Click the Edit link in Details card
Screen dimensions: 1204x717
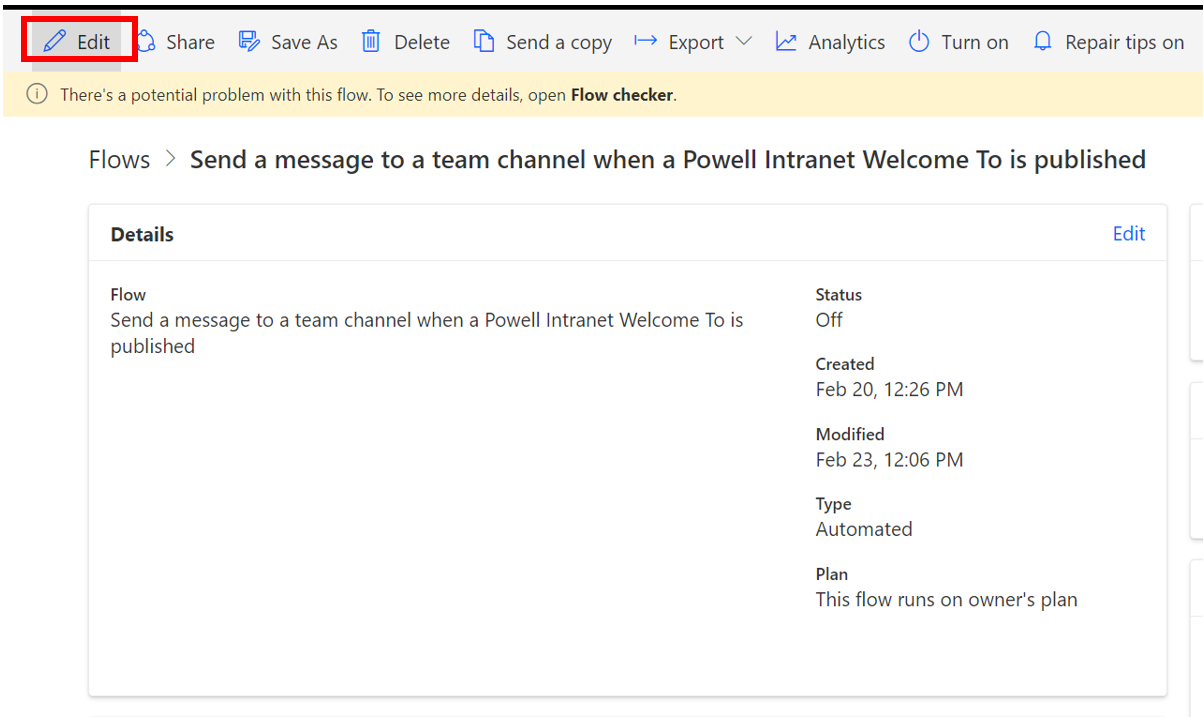click(x=1129, y=233)
